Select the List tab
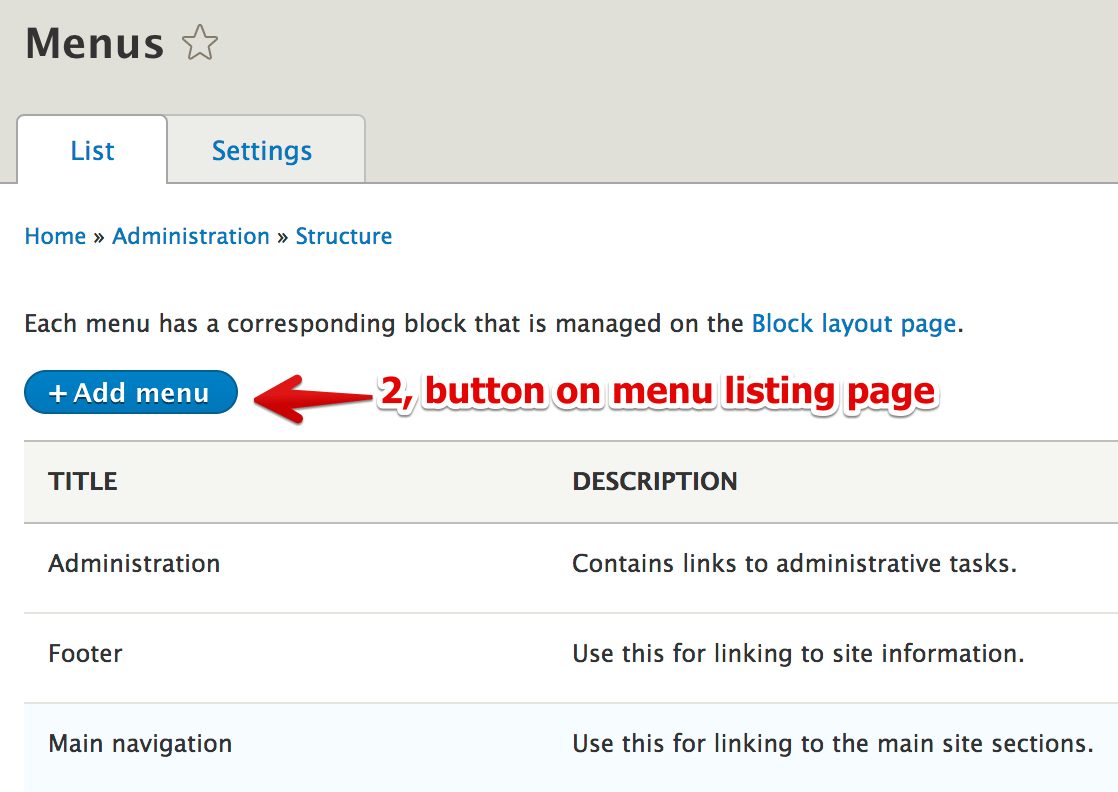 point(91,149)
